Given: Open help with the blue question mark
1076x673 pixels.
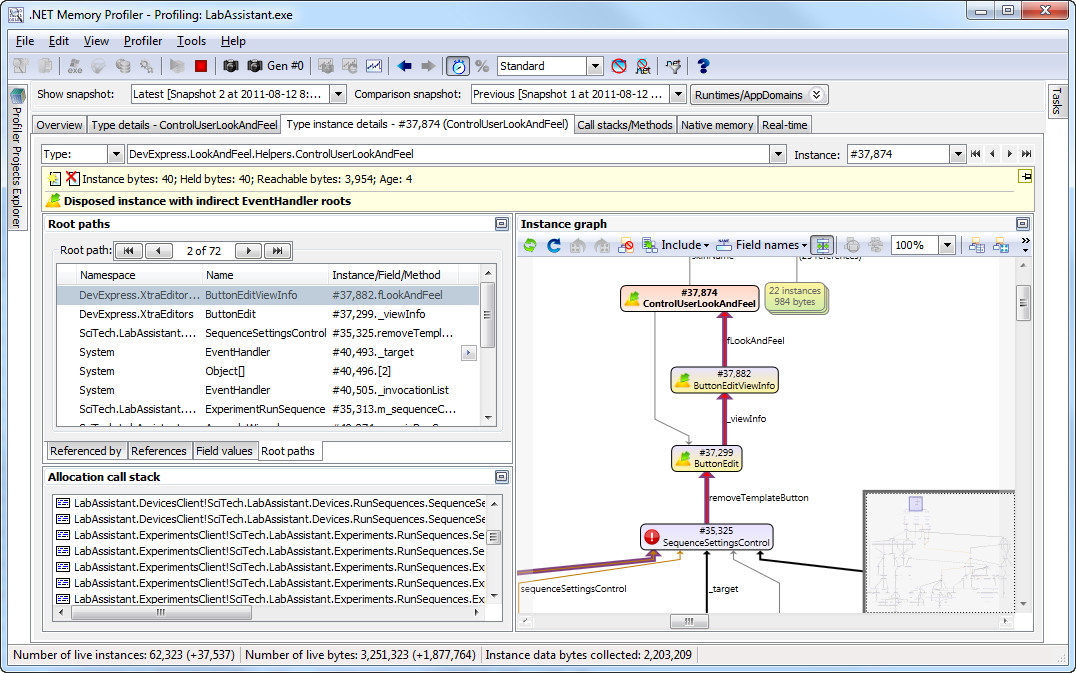Looking at the screenshot, I should point(703,66).
